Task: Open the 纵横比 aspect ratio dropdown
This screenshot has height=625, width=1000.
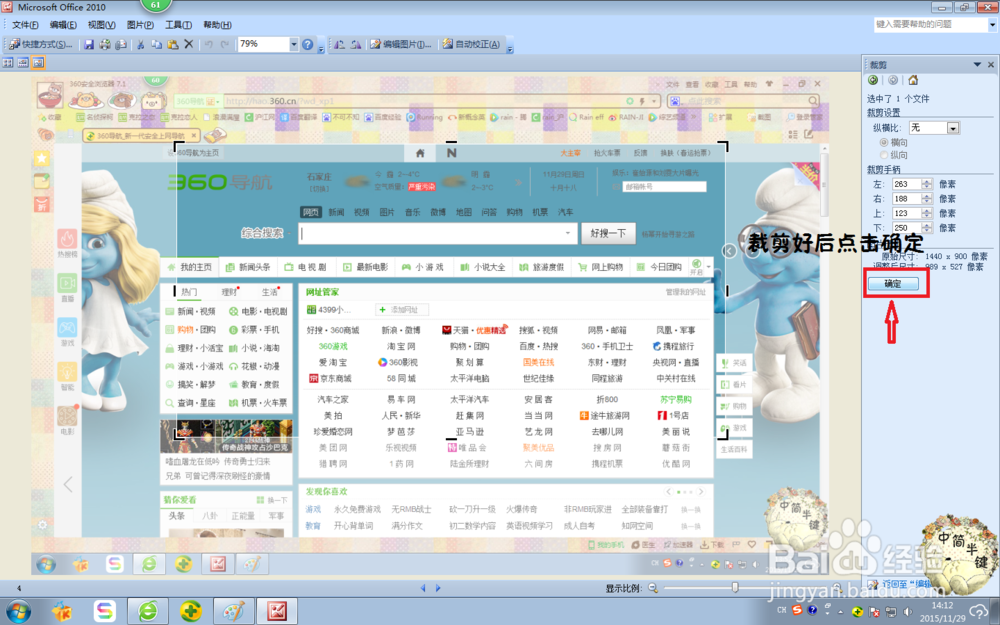Action: [953, 128]
